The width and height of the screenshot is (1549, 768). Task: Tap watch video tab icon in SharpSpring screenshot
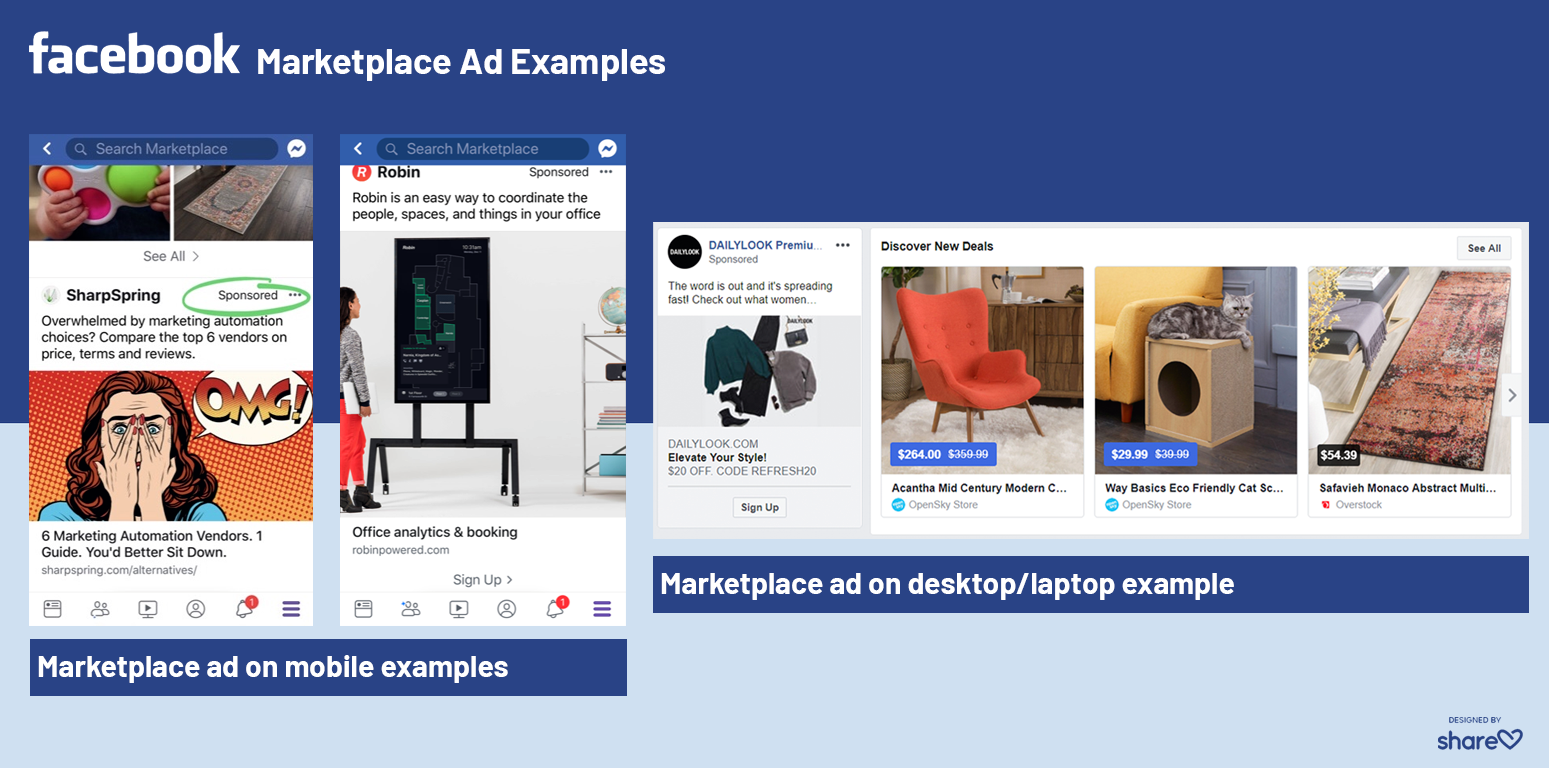(x=148, y=608)
